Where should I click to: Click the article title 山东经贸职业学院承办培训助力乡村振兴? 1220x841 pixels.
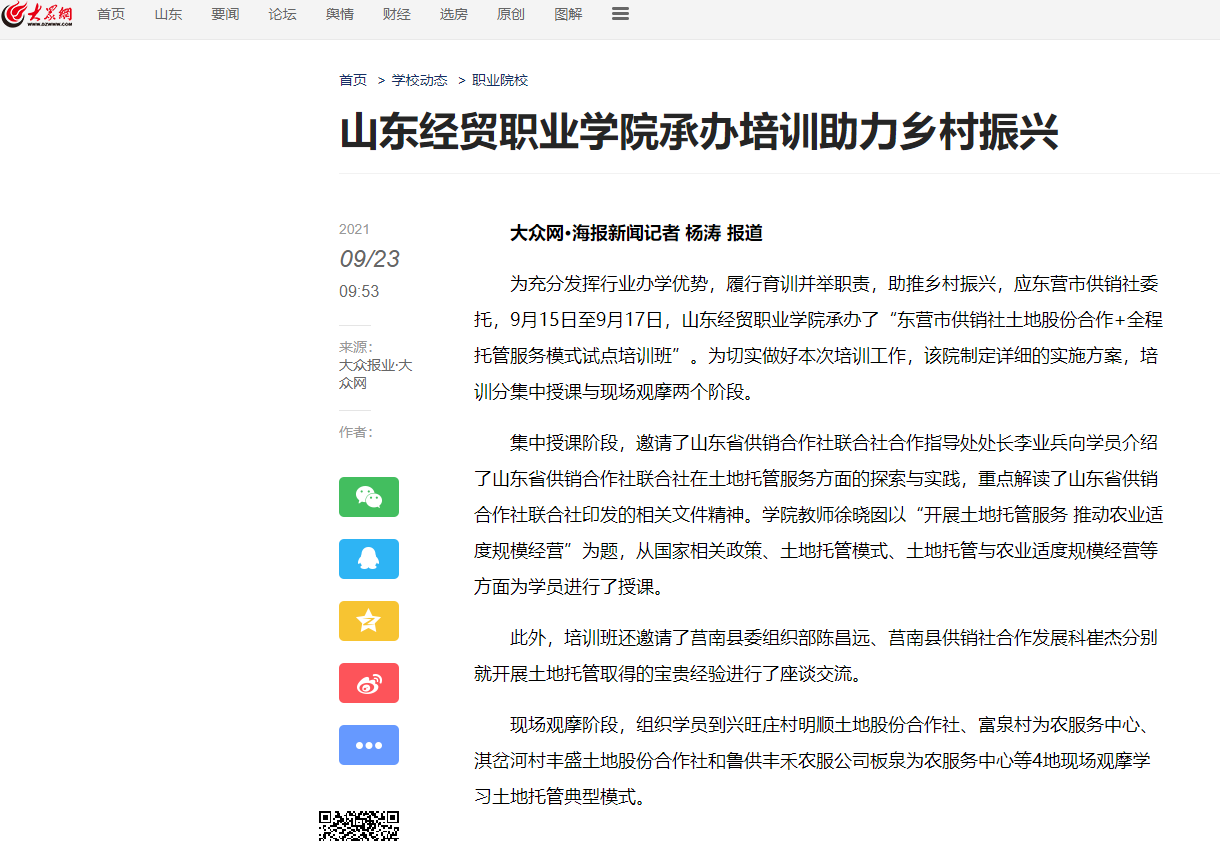click(x=699, y=132)
